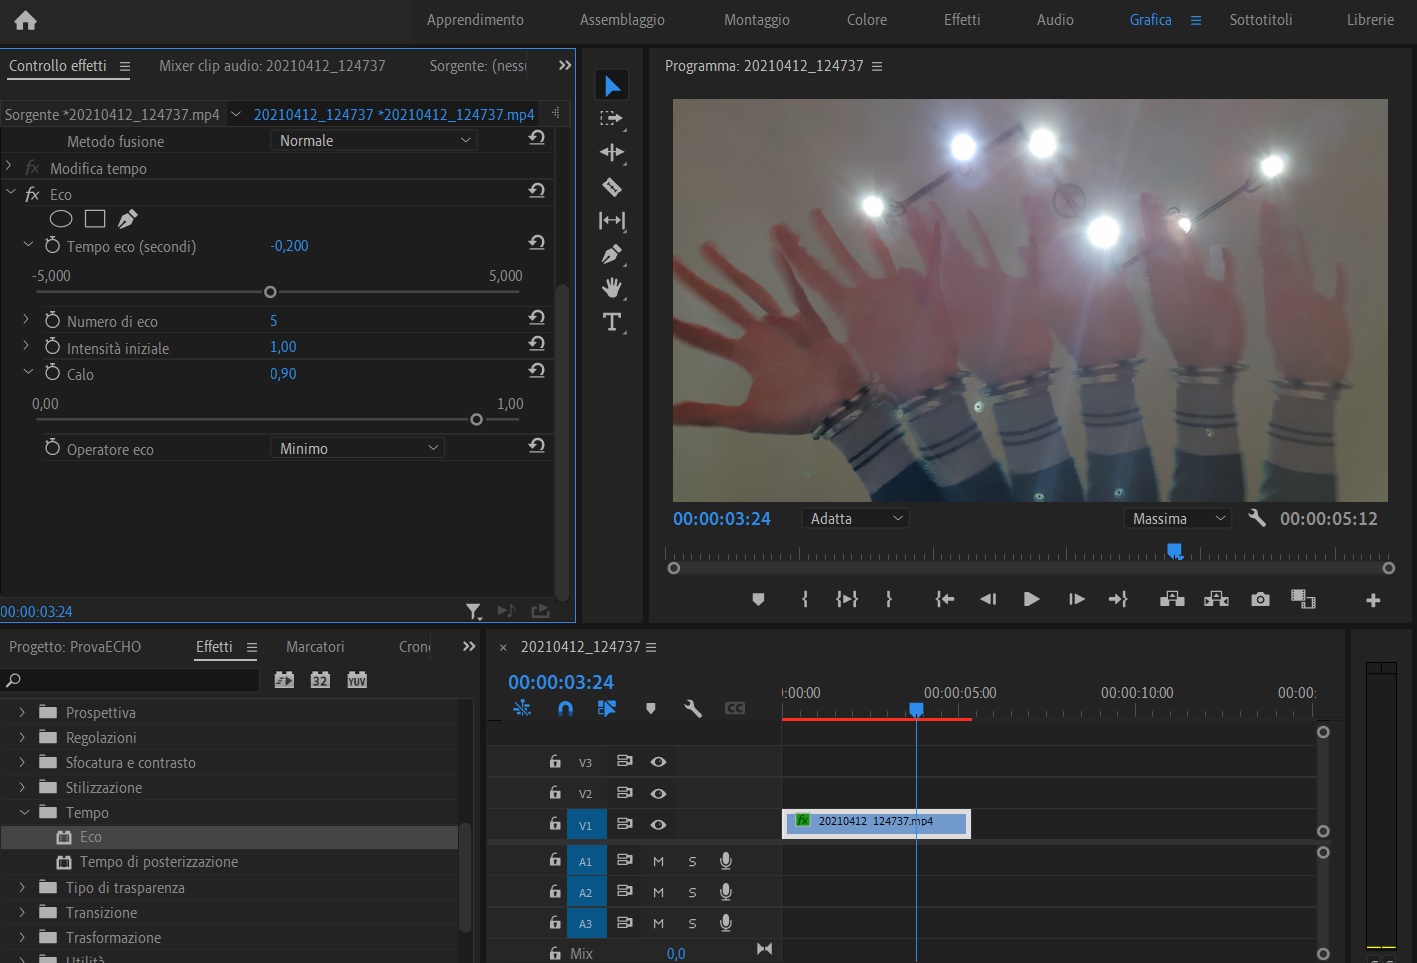The height and width of the screenshot is (963, 1417).
Task: Play the sequence in program monitor
Action: click(1032, 599)
